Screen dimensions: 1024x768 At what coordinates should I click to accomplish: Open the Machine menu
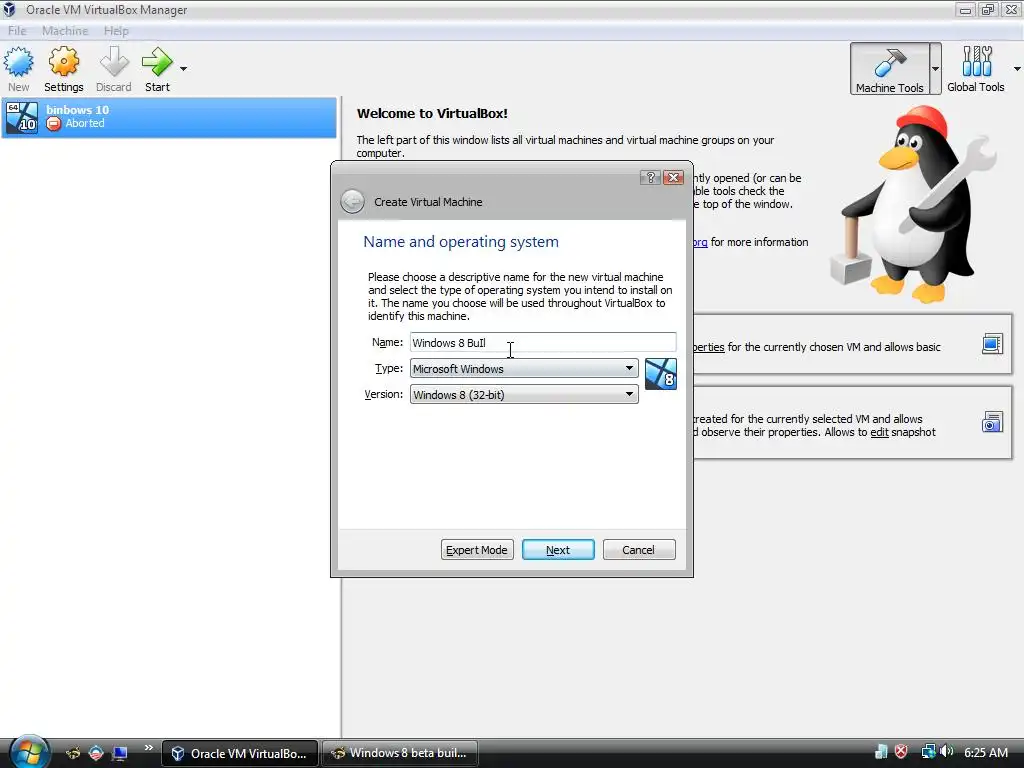65,31
